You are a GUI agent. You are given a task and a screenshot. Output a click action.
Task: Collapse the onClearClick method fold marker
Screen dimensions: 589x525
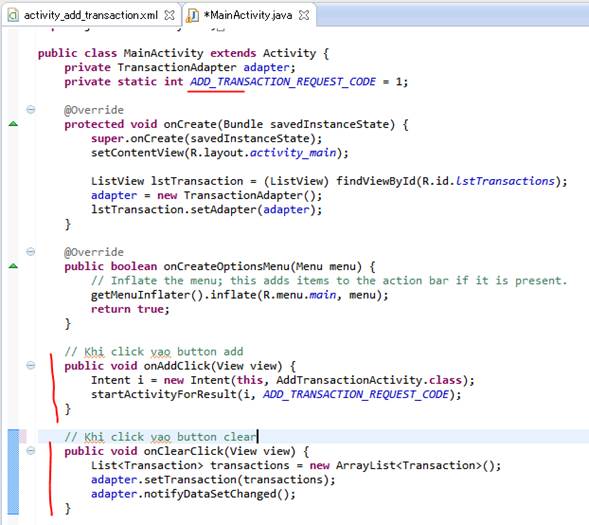click(31, 451)
